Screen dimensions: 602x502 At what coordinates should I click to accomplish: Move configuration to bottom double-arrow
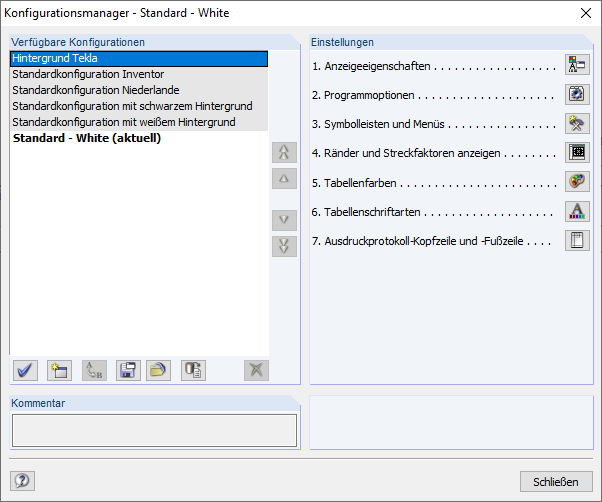[284, 246]
